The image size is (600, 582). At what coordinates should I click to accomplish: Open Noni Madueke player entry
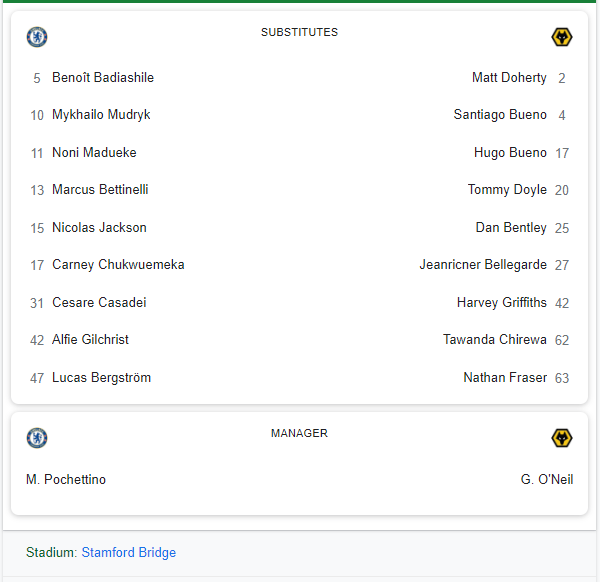[94, 152]
